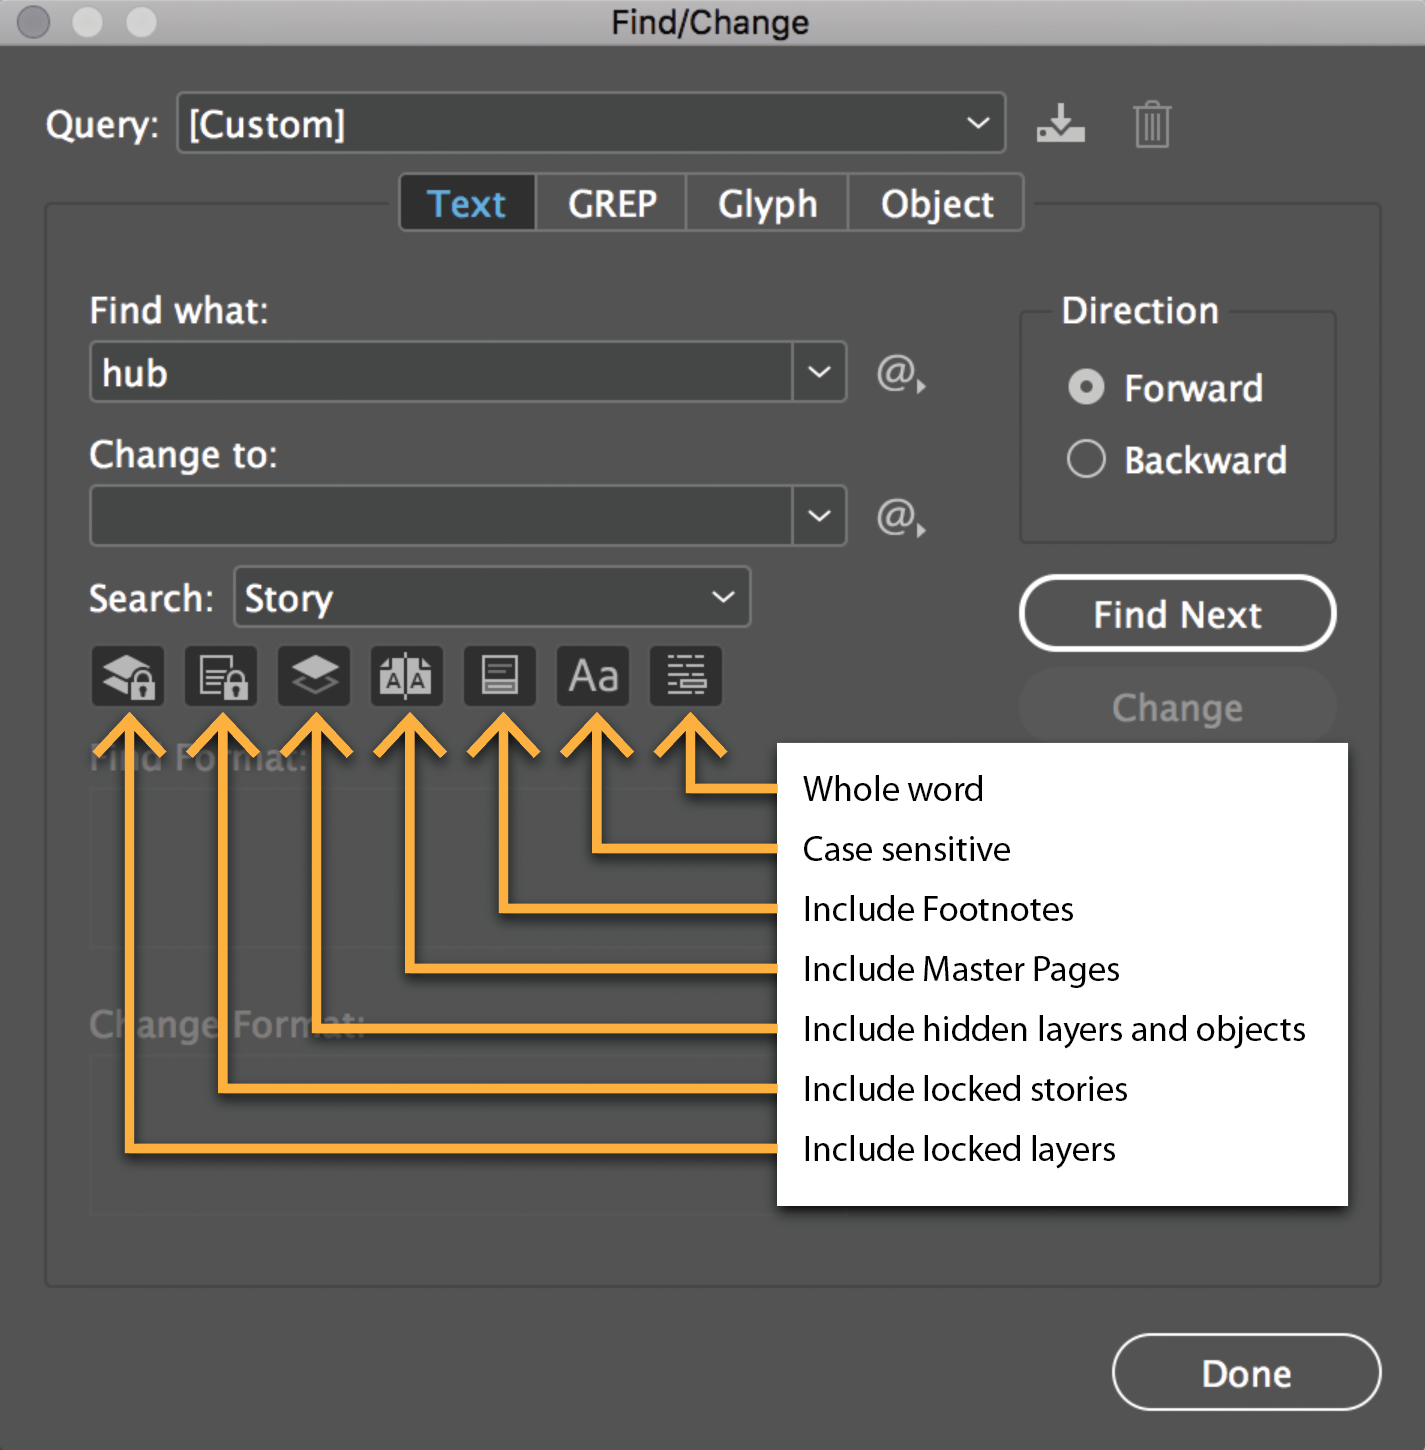1425x1450 pixels.
Task: Switch to the Text tab
Action: tap(467, 203)
